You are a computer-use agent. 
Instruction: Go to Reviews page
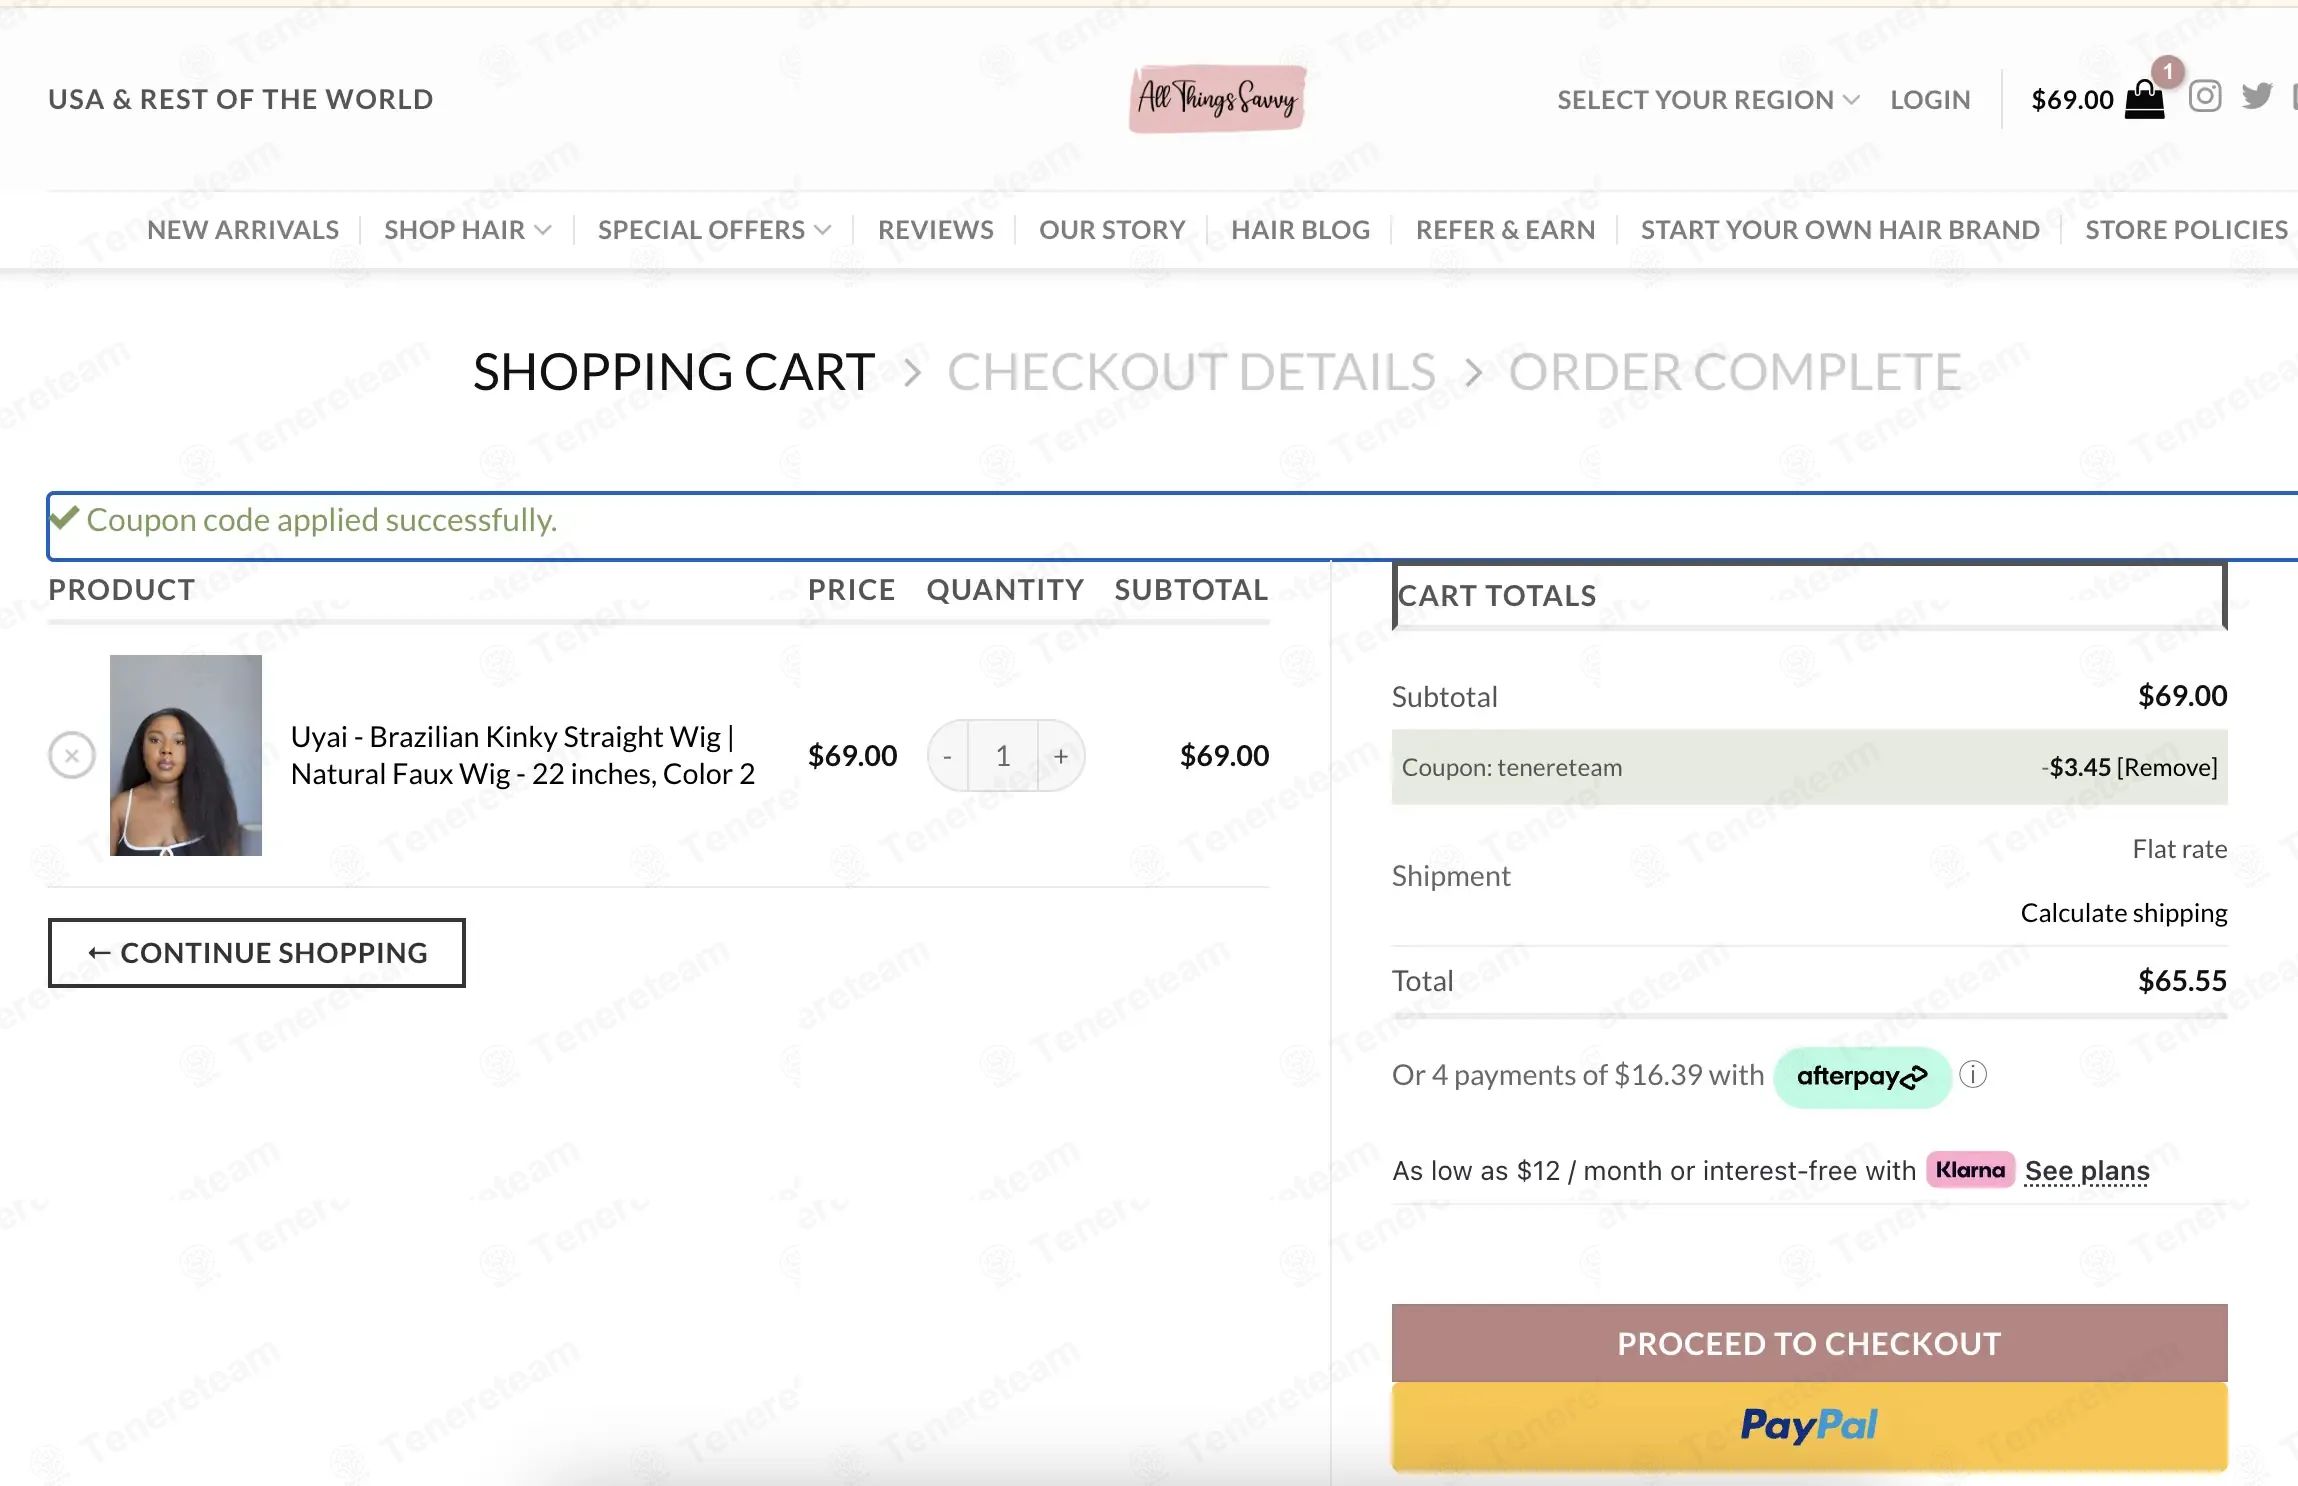point(936,230)
